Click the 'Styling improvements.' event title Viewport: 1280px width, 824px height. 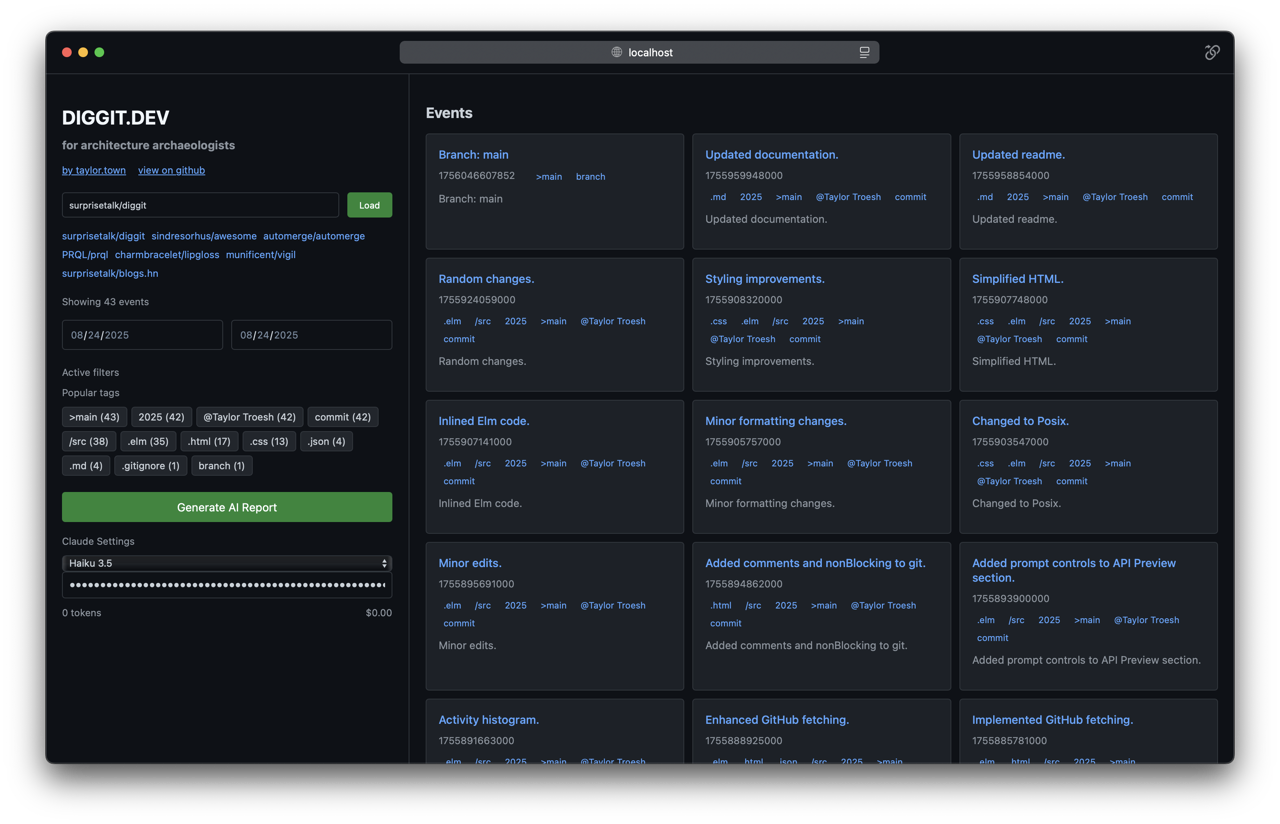(x=764, y=279)
